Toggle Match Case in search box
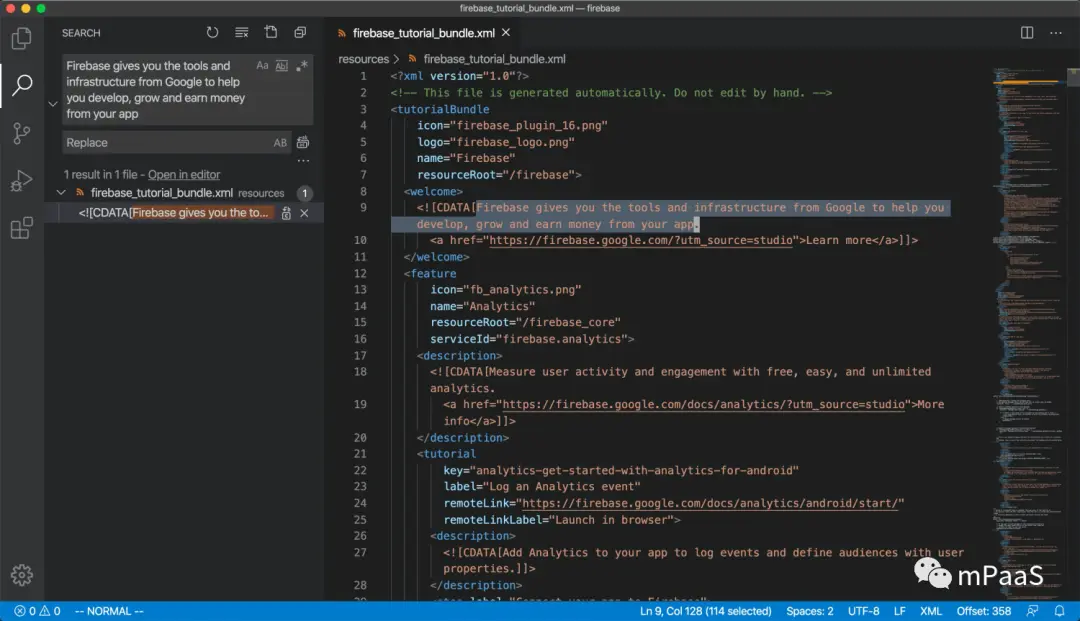Screen dimensions: 1080x621 (262, 66)
